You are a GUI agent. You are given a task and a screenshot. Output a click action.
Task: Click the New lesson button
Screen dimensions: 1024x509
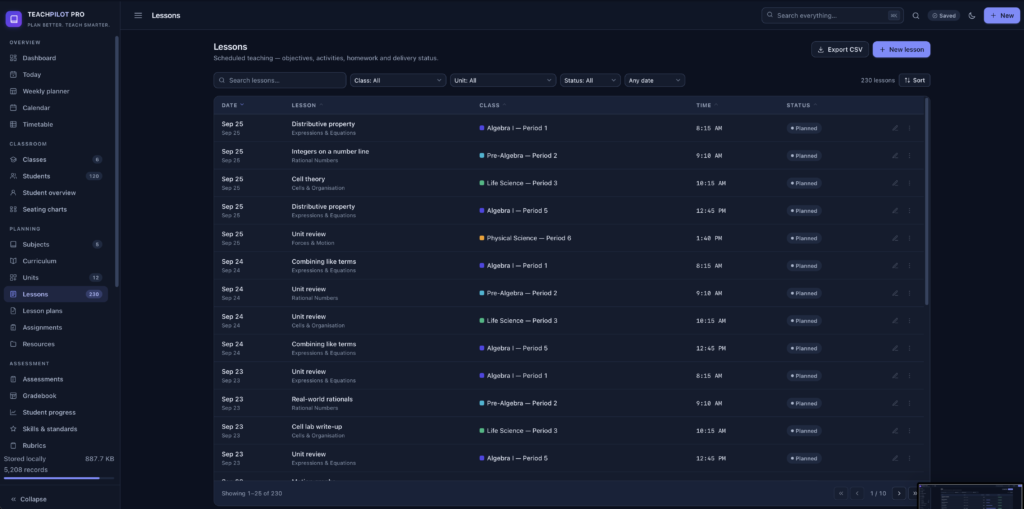click(901, 50)
